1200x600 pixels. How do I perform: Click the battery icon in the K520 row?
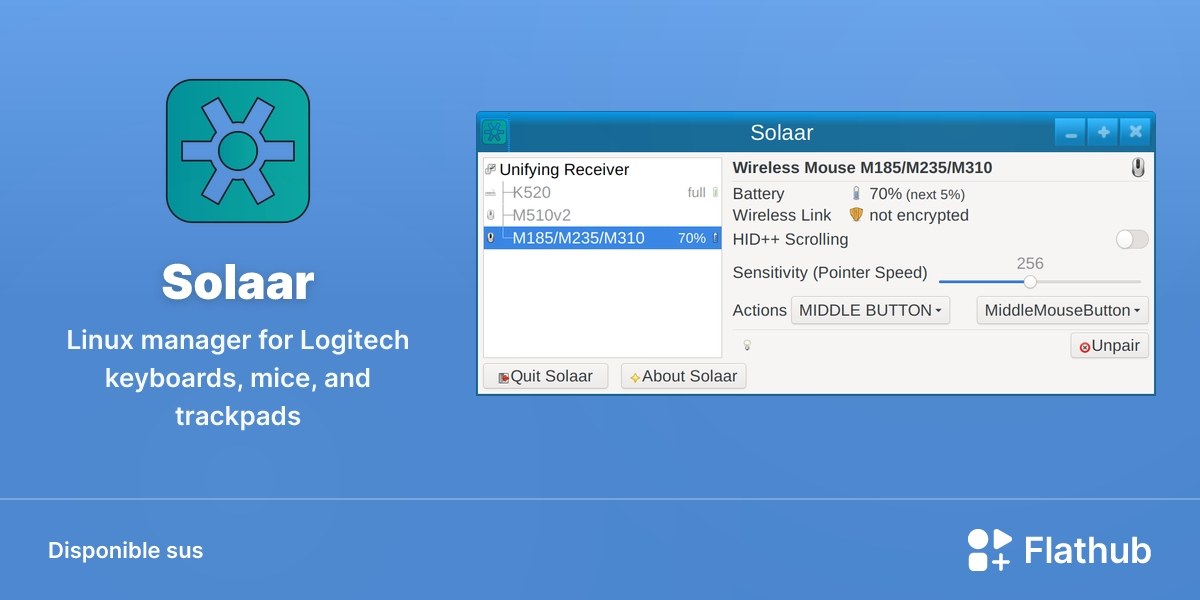(715, 192)
